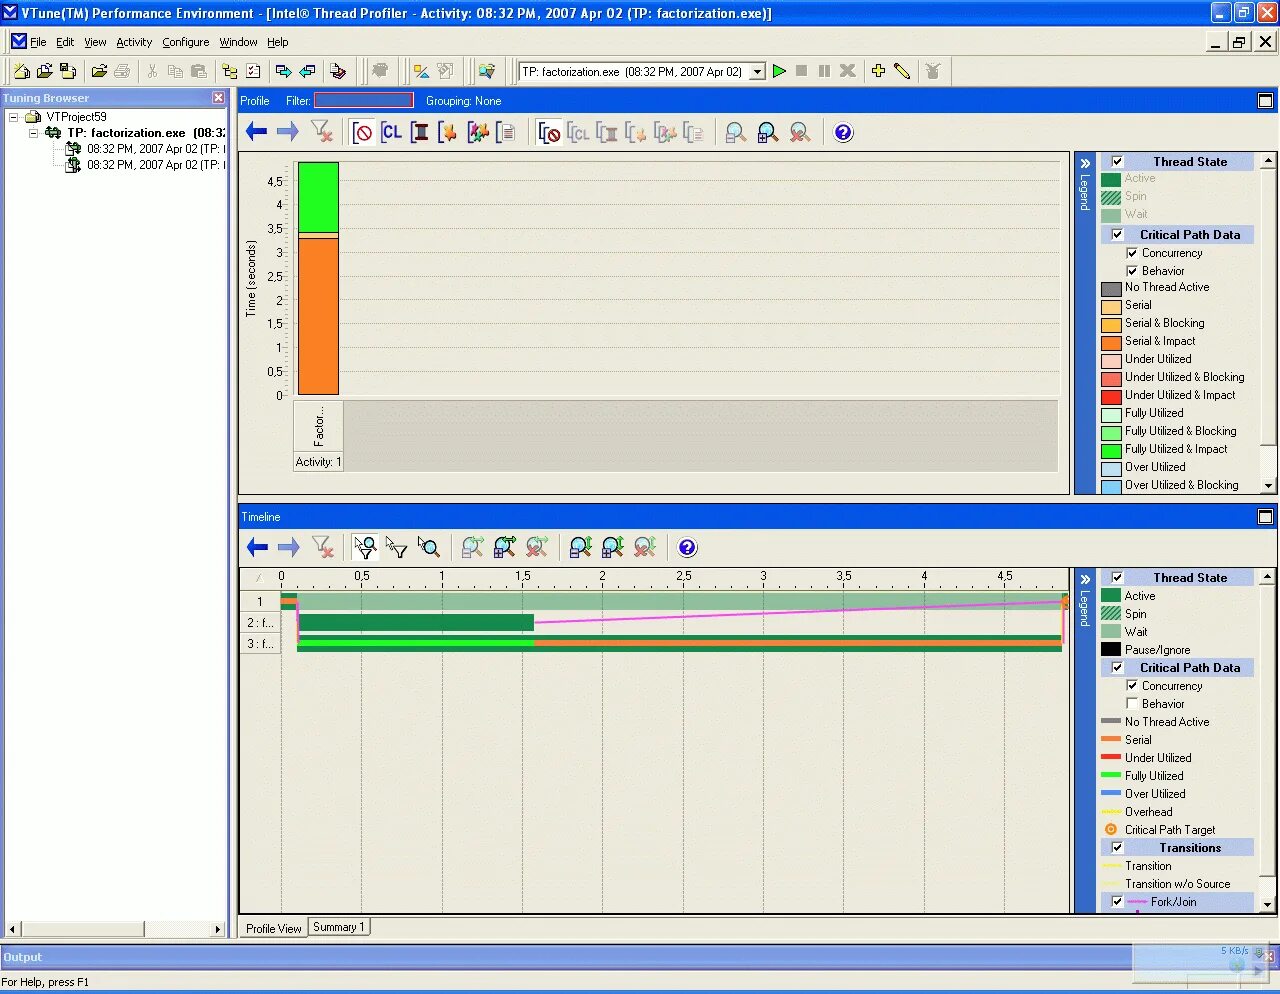Viewport: 1280px width, 994px height.
Task: Open the Activity menu
Action: (x=134, y=42)
